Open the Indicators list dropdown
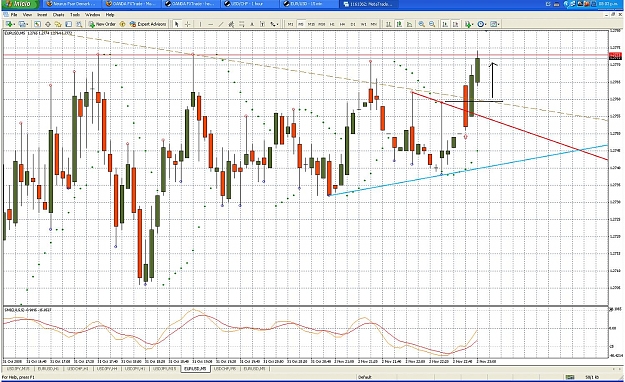The image size is (625, 382). 469,24
